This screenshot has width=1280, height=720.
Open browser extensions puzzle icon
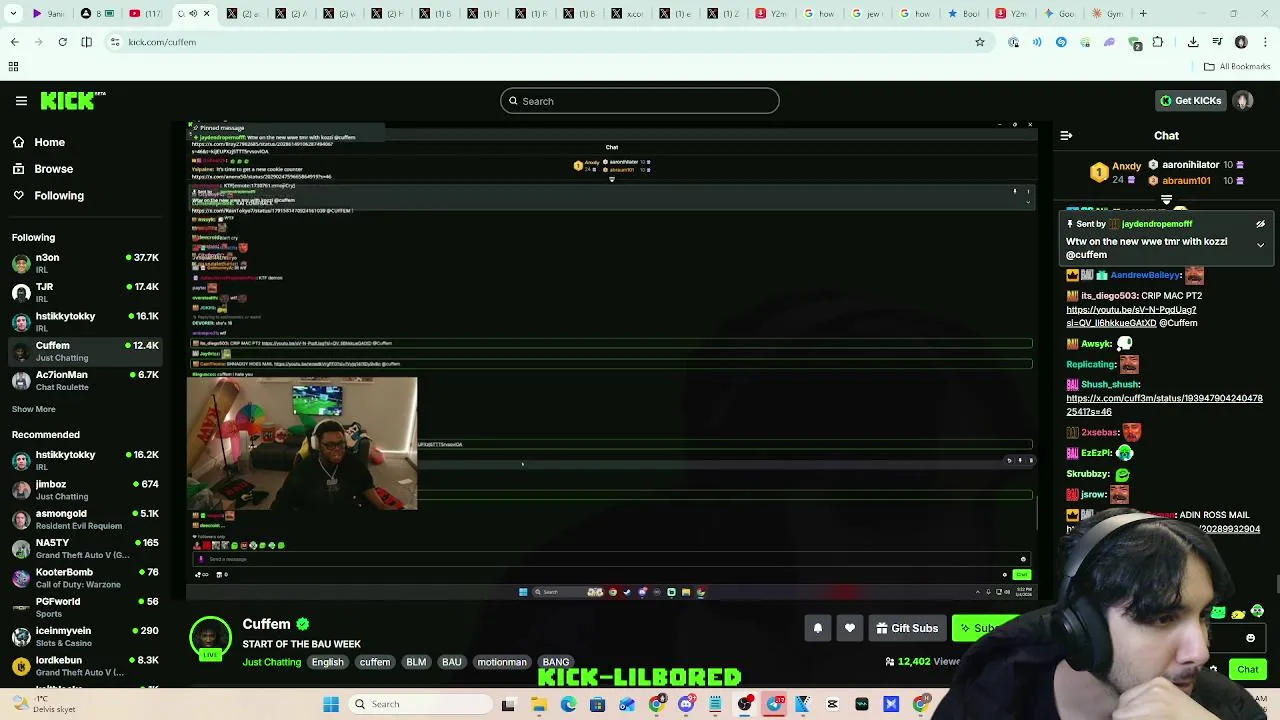(x=1158, y=42)
